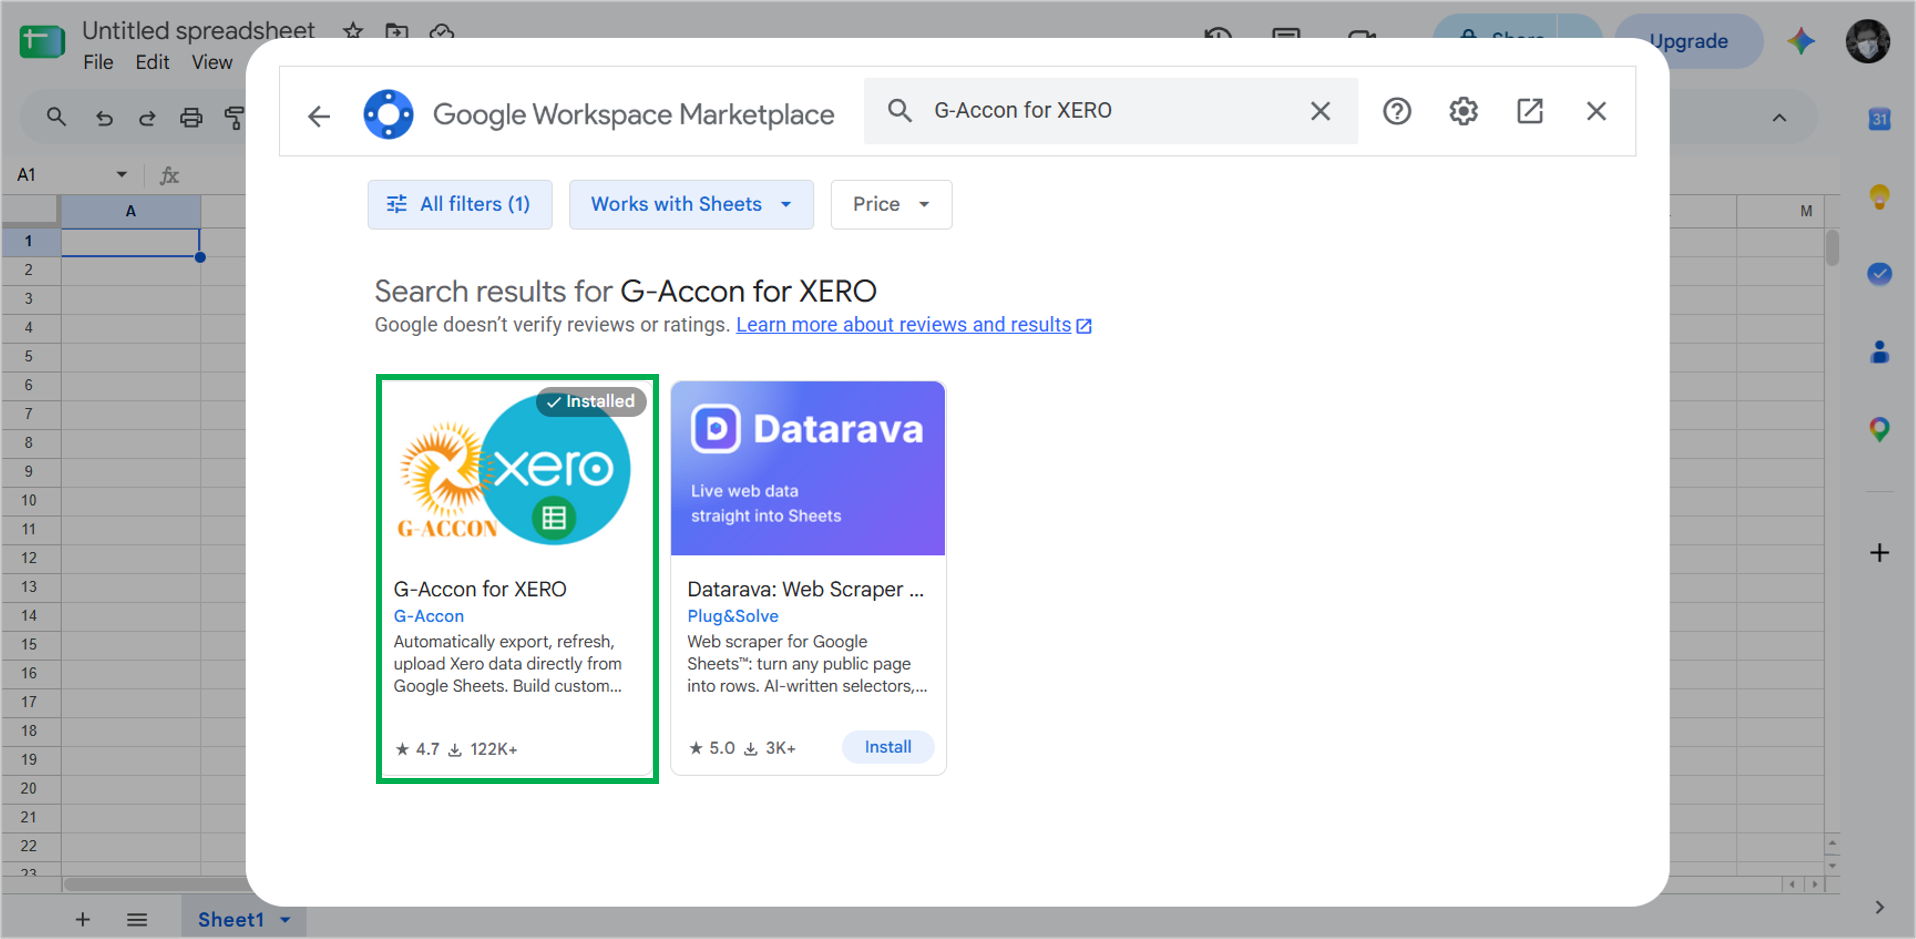This screenshot has height=939, width=1916.
Task: Collapse the Sheets toolbar chevron
Action: tap(1779, 118)
